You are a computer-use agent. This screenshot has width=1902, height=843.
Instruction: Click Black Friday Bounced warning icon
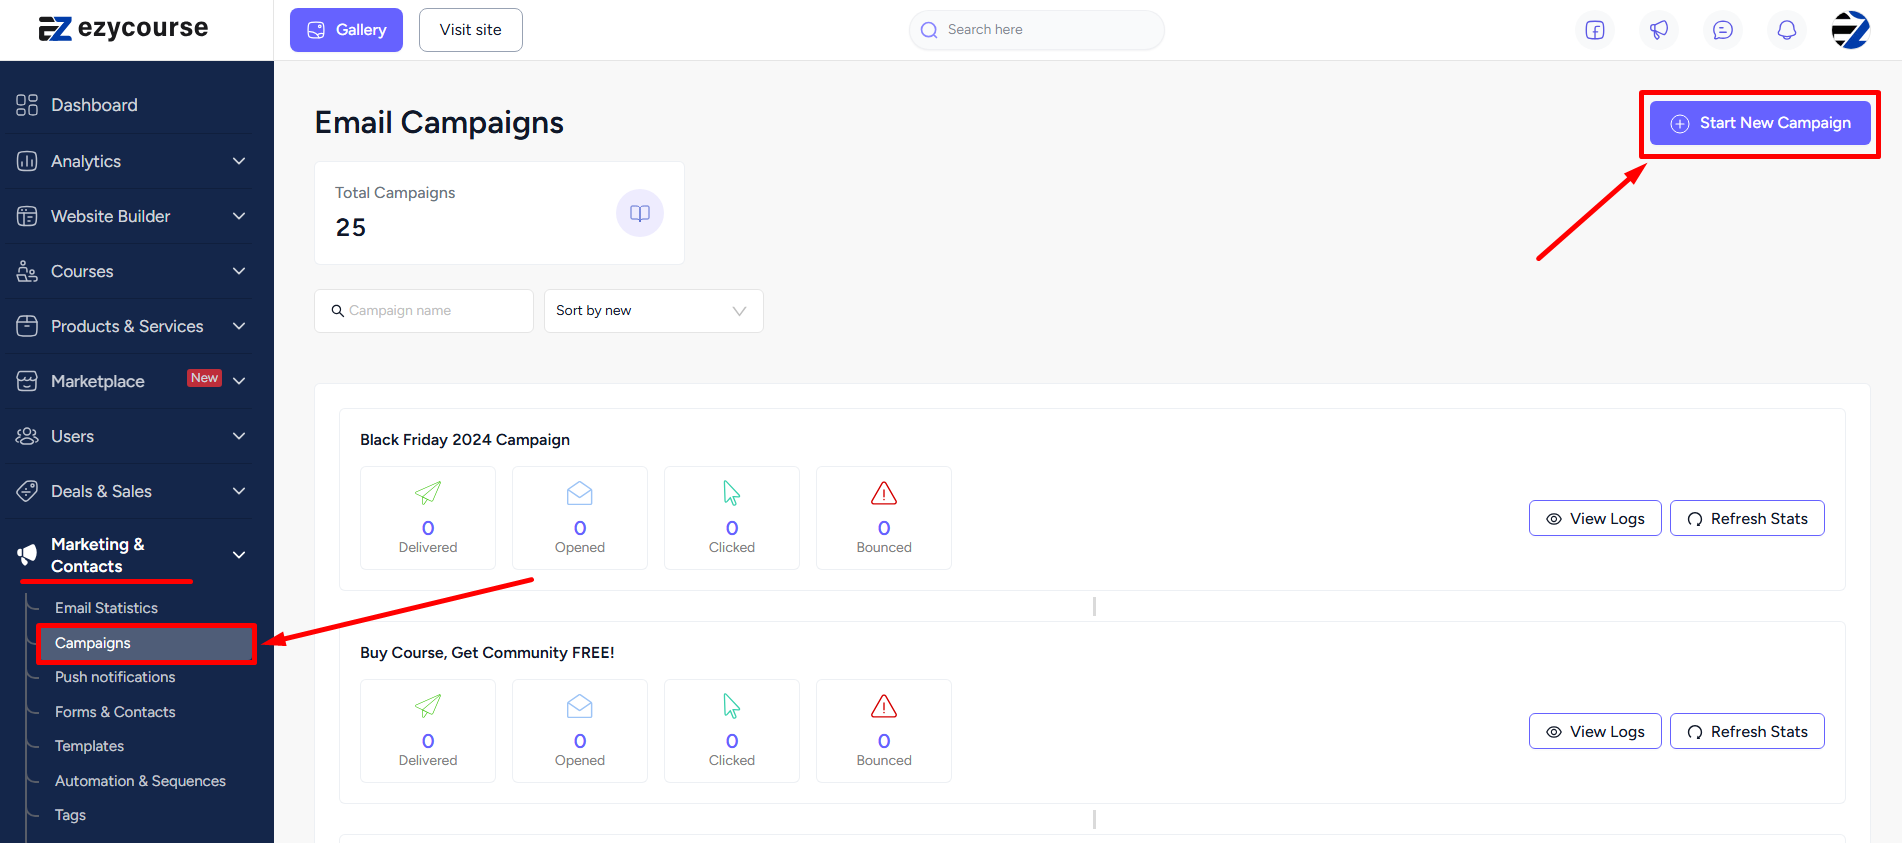[884, 493]
